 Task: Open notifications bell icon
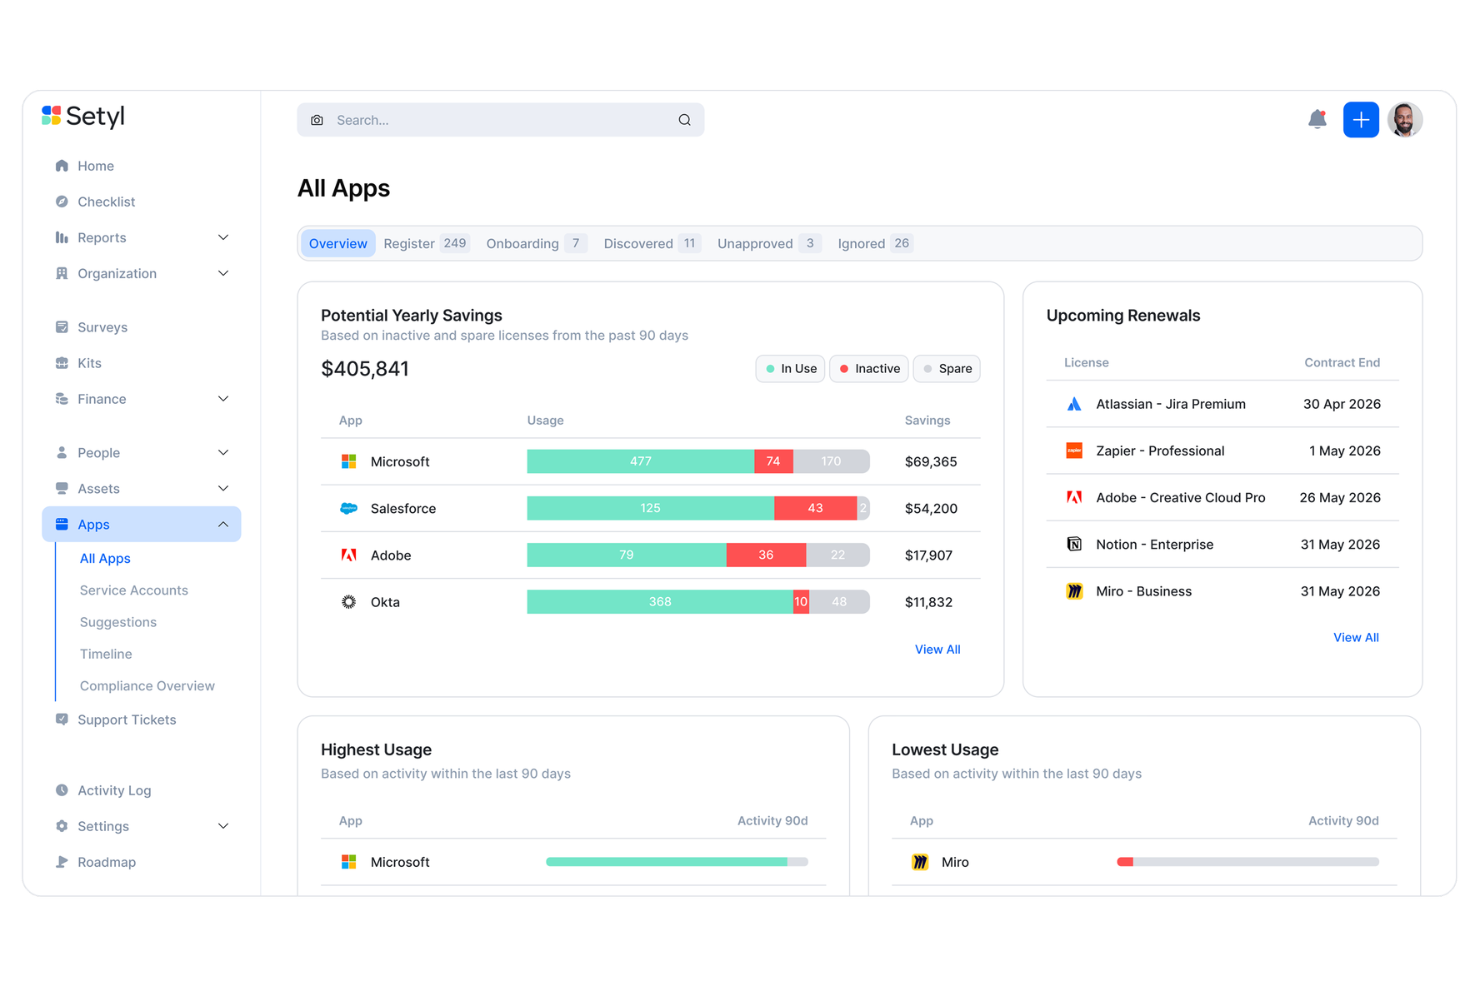pos(1318,120)
